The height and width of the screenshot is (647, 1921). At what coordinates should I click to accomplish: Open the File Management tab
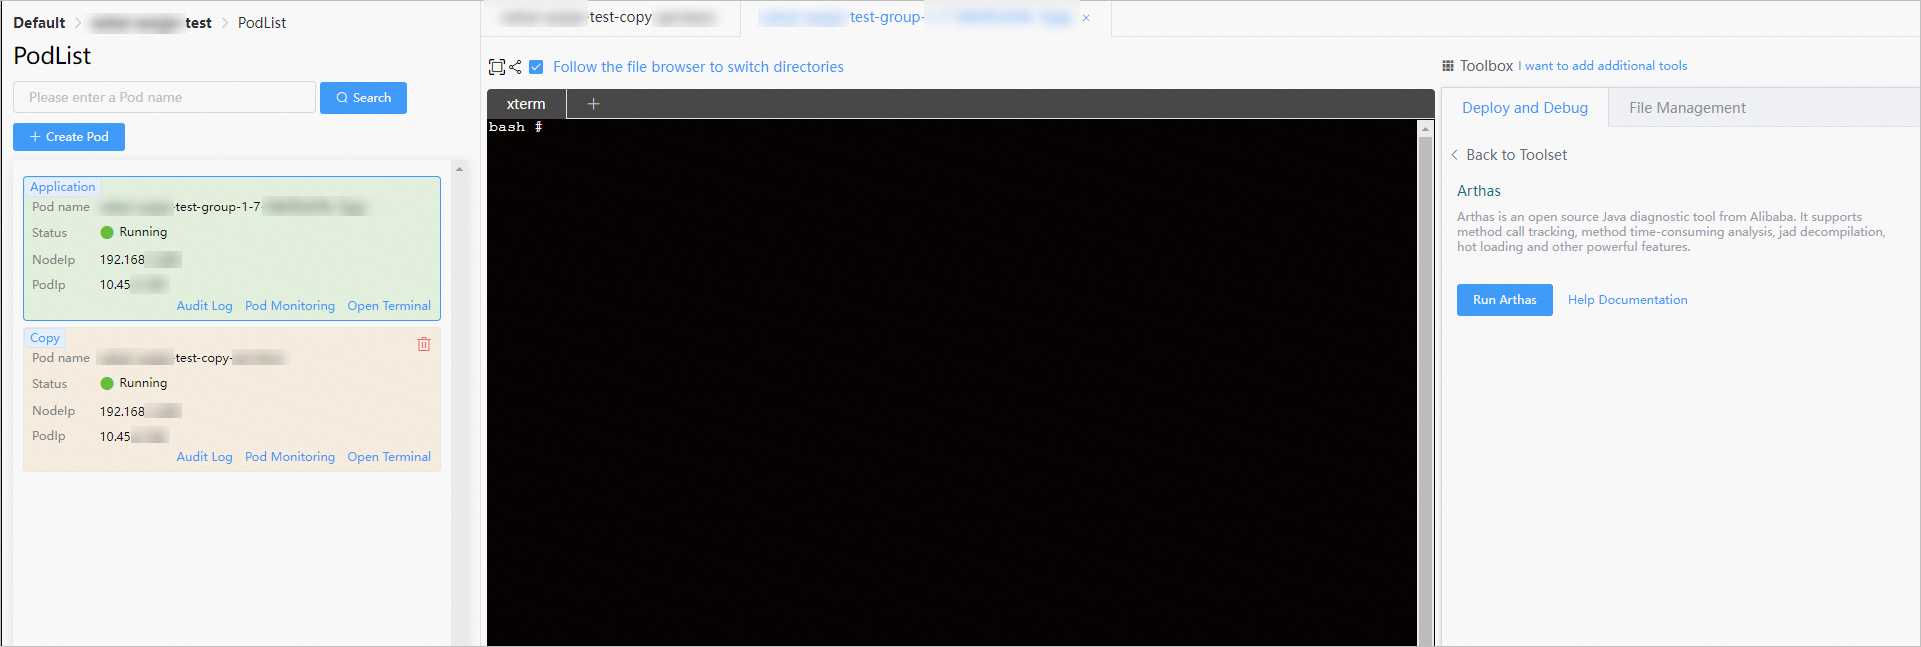[1687, 108]
